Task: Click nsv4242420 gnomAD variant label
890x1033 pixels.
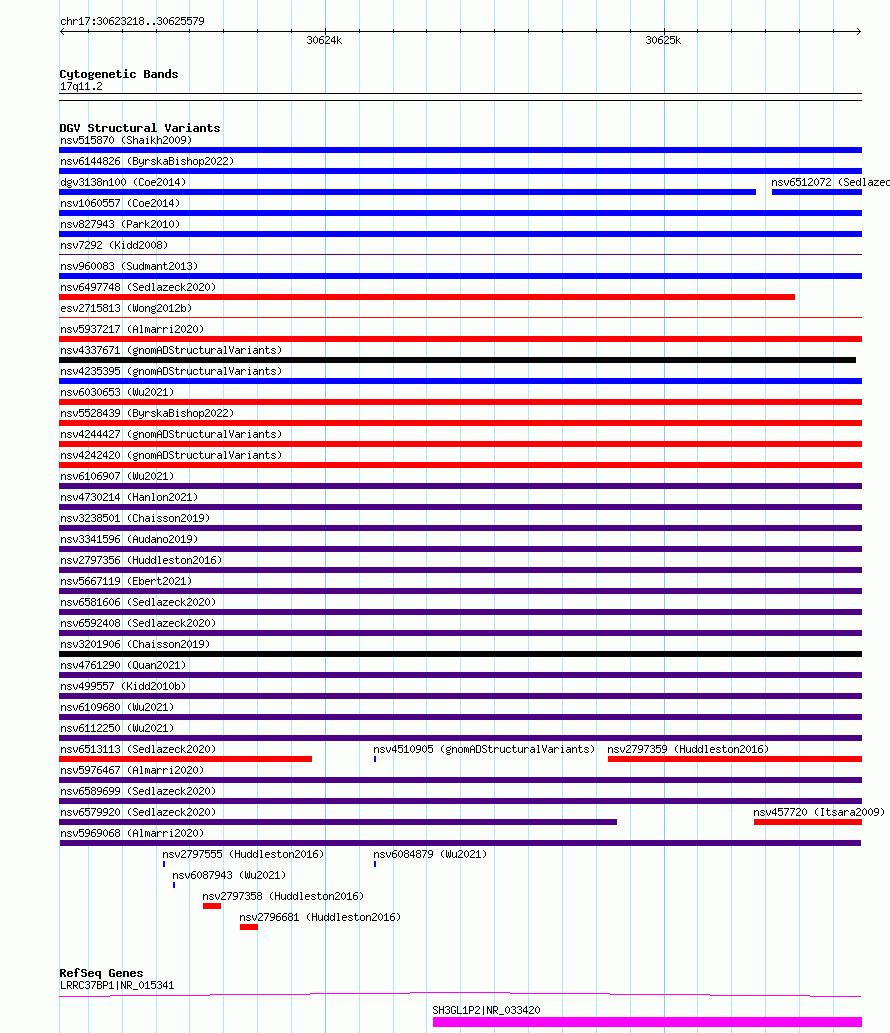Action: tap(171, 457)
